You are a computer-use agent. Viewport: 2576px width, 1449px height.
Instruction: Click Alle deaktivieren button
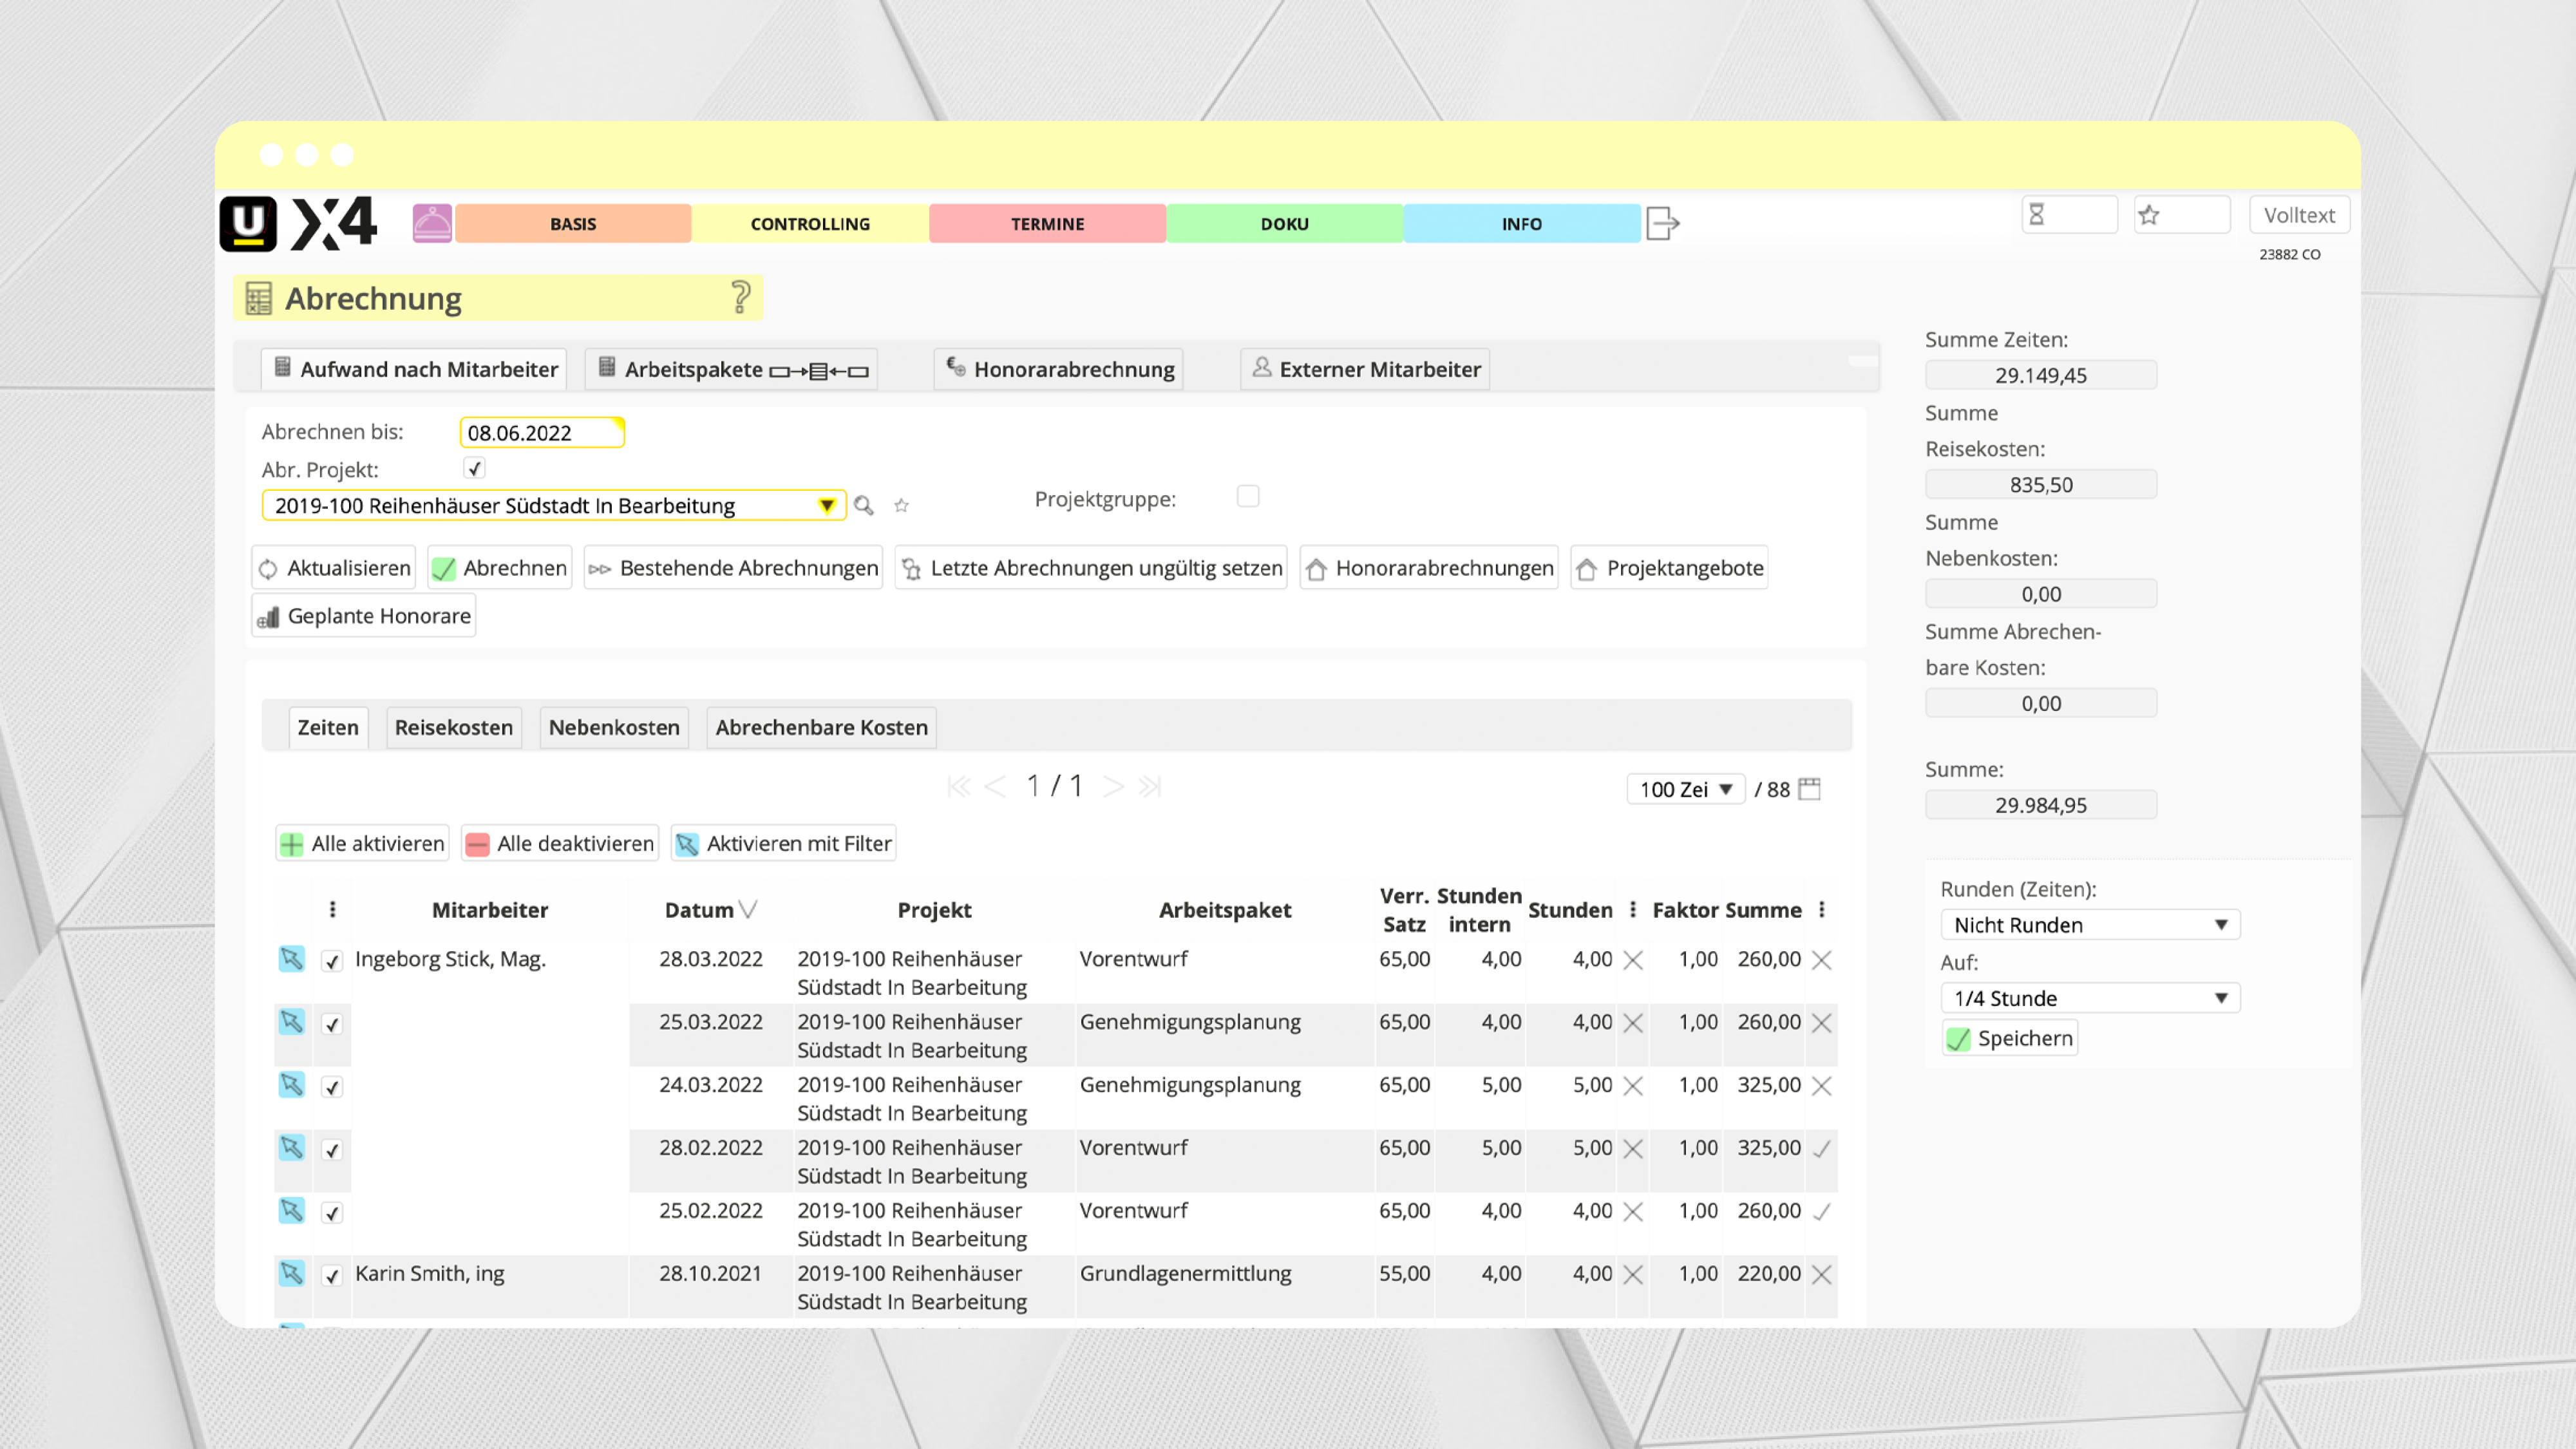click(x=560, y=843)
